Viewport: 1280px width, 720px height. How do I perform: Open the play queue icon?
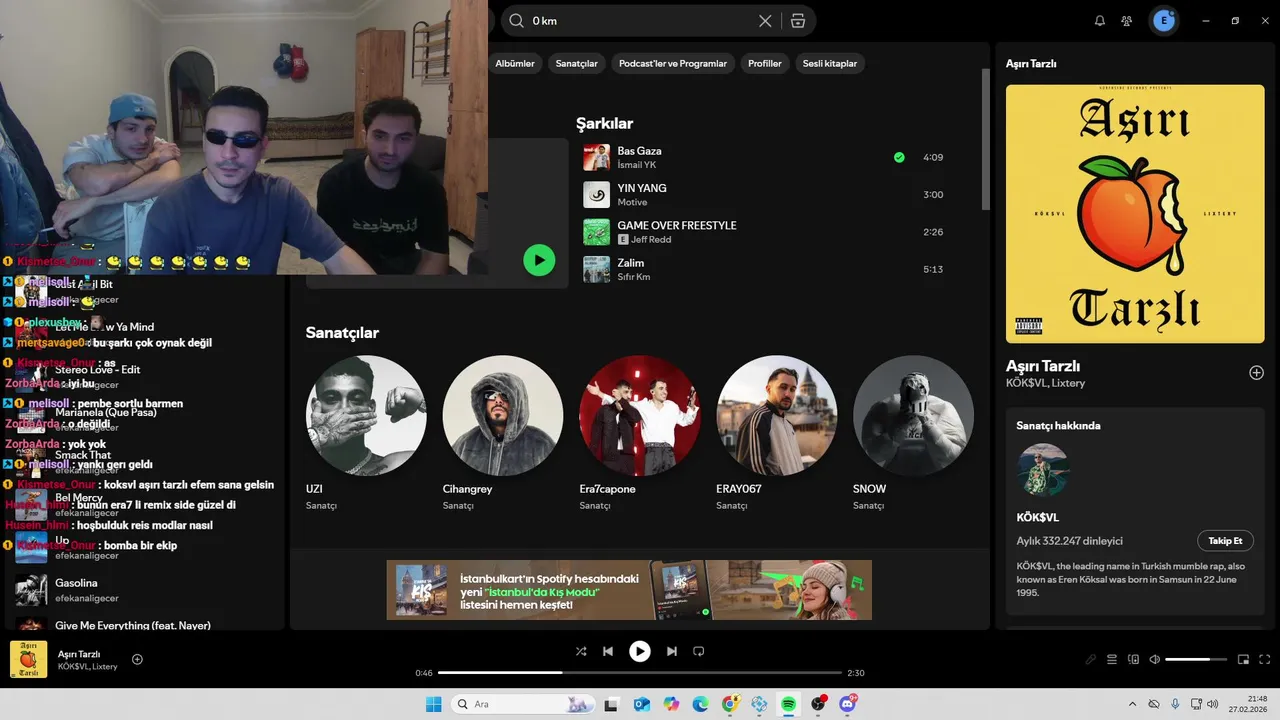pos(1112,660)
